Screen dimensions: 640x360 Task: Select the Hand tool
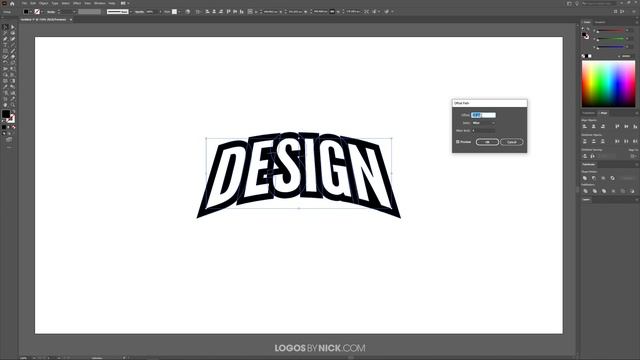5,104
